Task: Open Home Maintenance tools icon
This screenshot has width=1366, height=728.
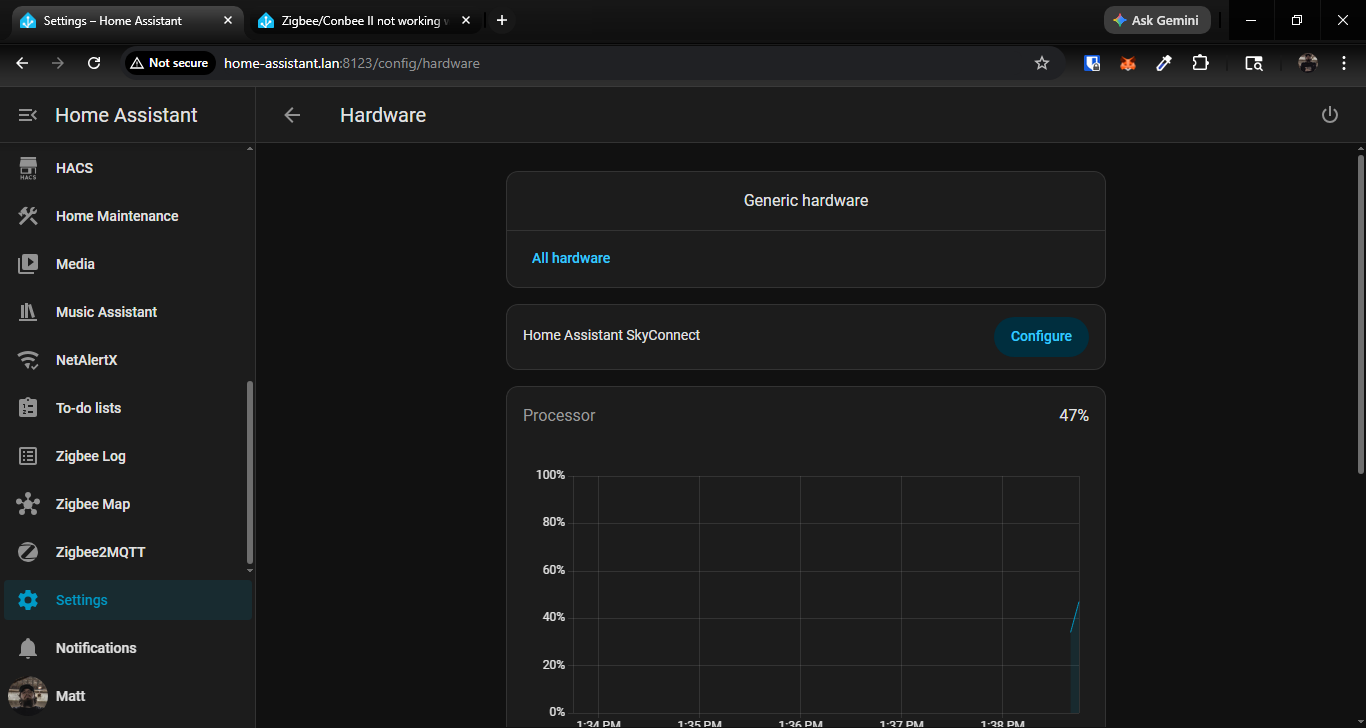Action: point(28,216)
